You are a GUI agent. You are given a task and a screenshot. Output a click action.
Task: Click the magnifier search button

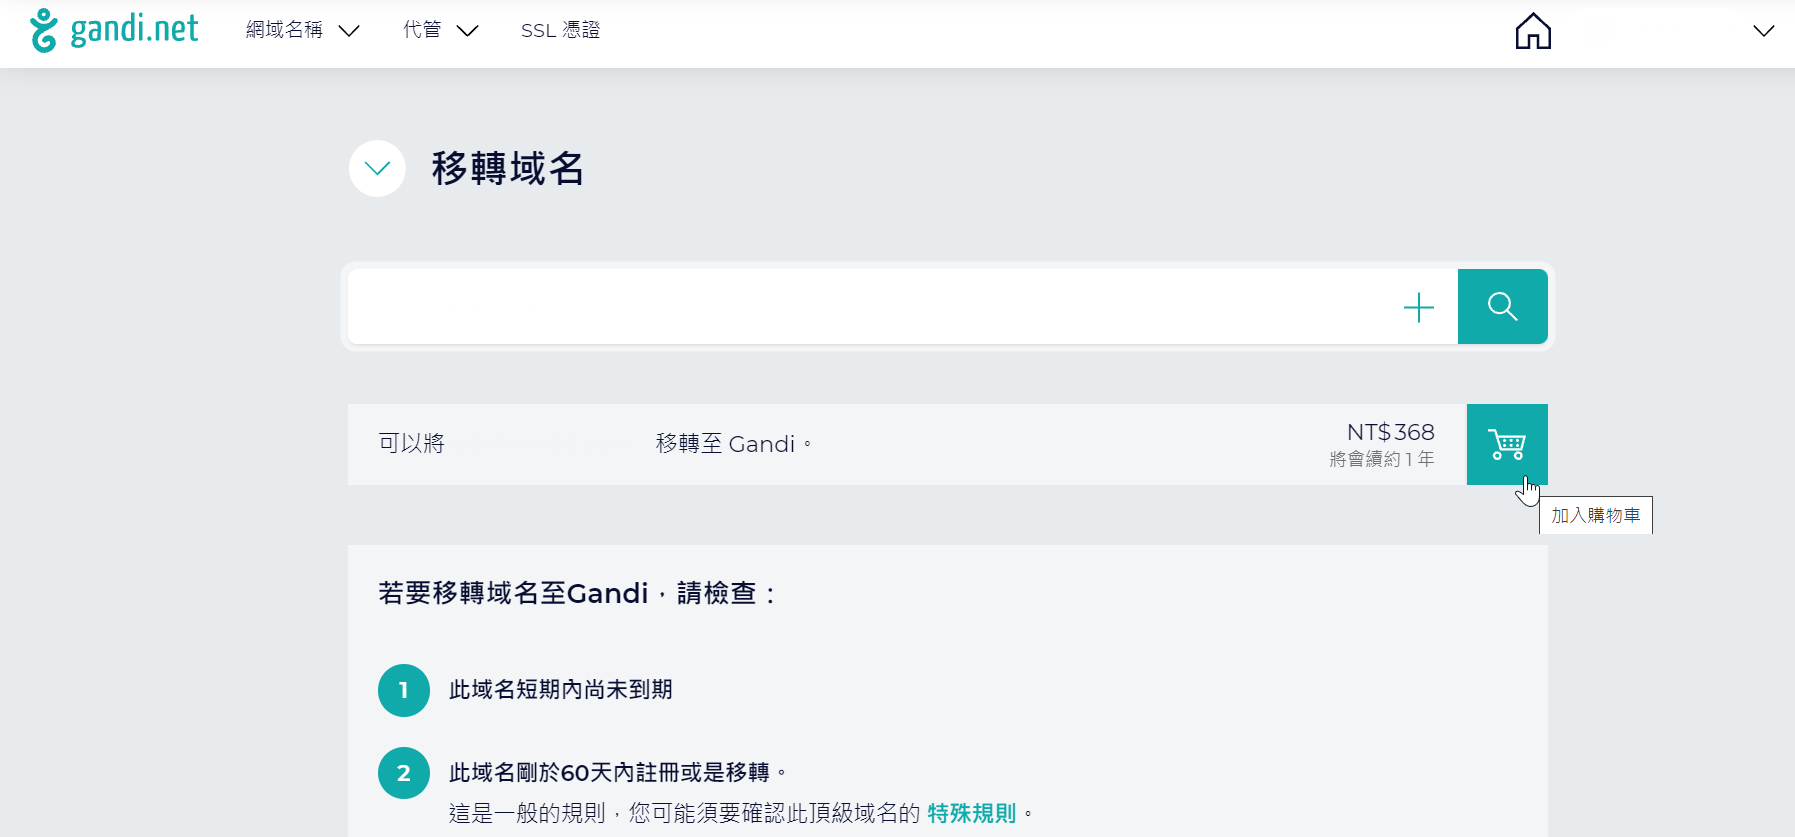tap(1502, 306)
